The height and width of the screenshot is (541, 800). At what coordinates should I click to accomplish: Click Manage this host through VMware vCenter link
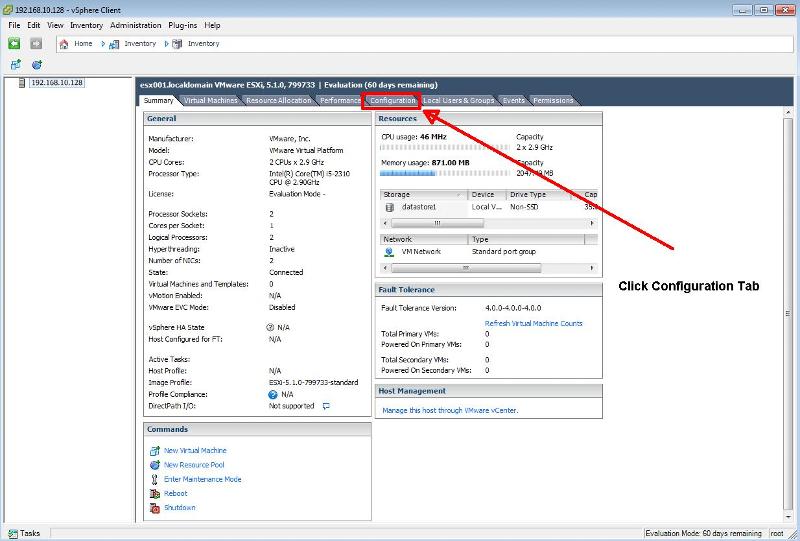point(450,410)
